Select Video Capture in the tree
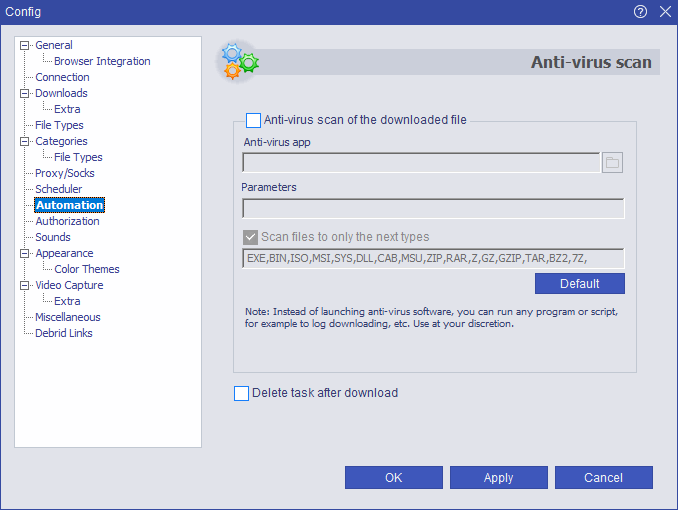 coord(69,285)
